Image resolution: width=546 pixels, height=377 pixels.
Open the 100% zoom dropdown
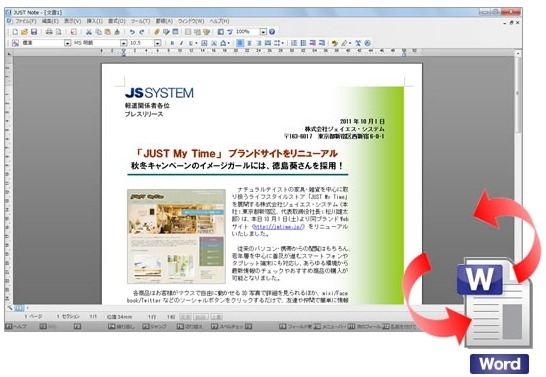263,32
